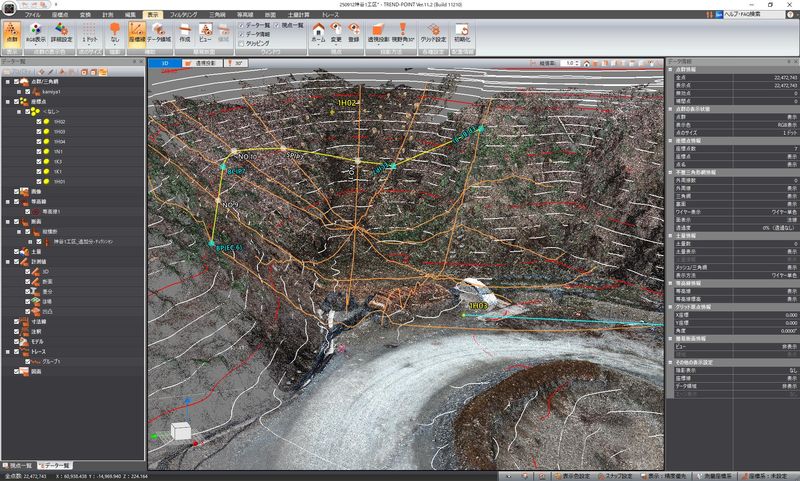Uncheck the 1H02 coordinate point checkbox
This screenshot has width=800, height=481.
tap(39, 122)
